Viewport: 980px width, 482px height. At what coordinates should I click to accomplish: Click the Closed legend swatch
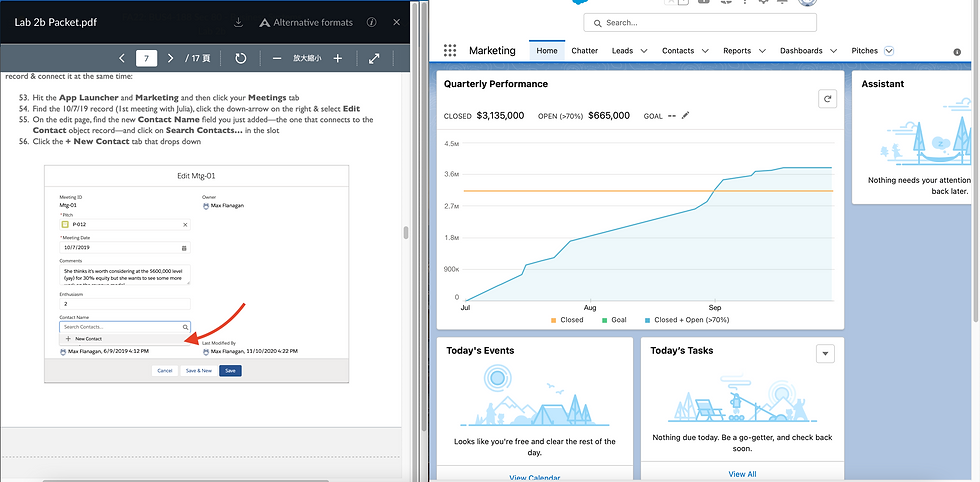click(x=553, y=320)
